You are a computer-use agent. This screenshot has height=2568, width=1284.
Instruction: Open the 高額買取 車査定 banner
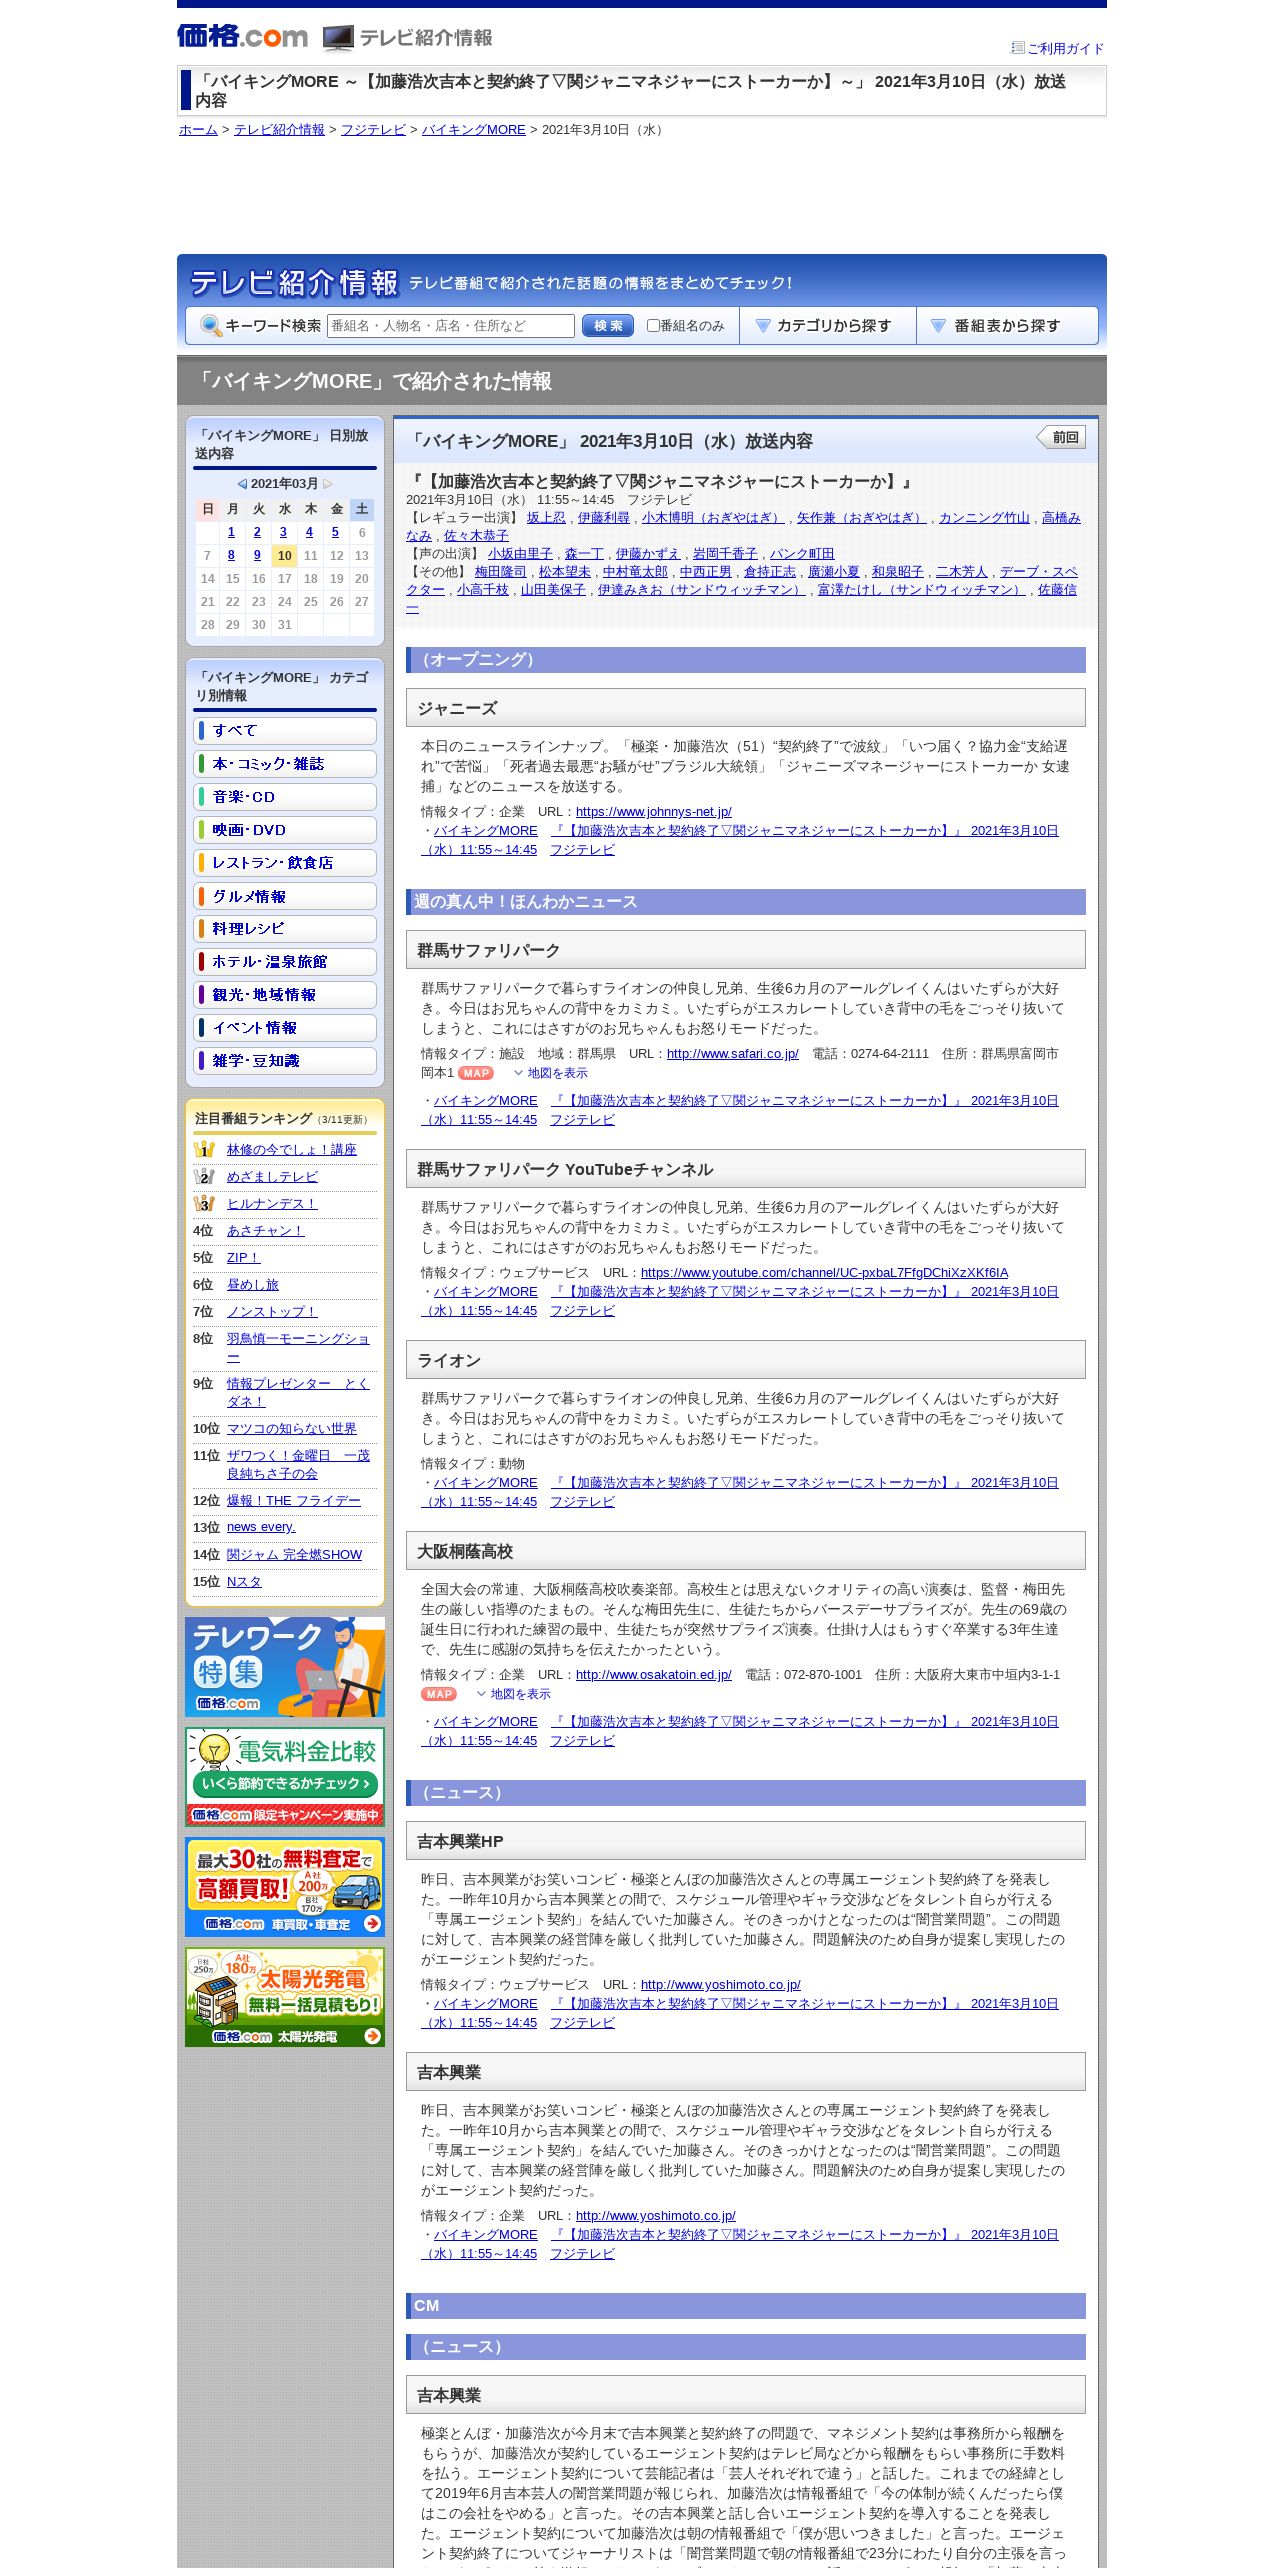(285, 1887)
